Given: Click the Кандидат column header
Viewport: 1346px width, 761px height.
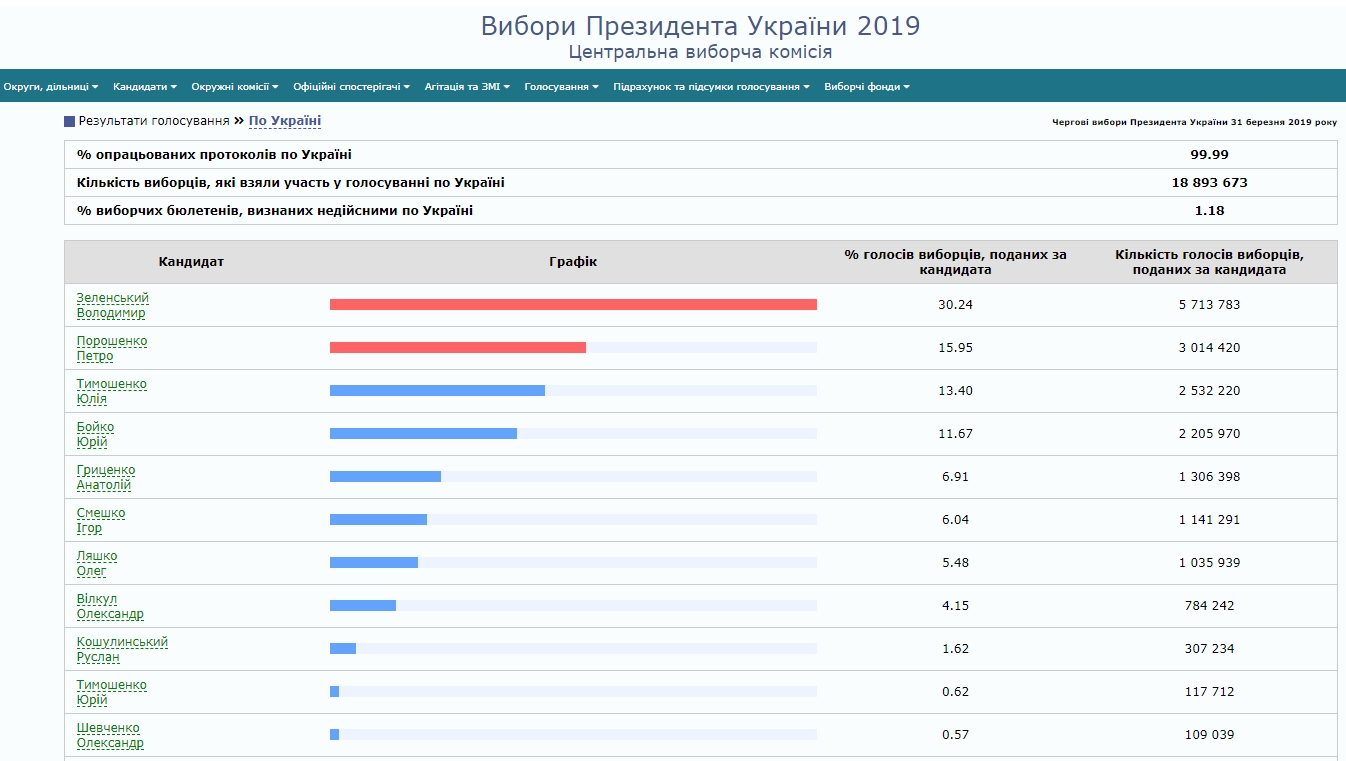Looking at the screenshot, I should (x=191, y=262).
